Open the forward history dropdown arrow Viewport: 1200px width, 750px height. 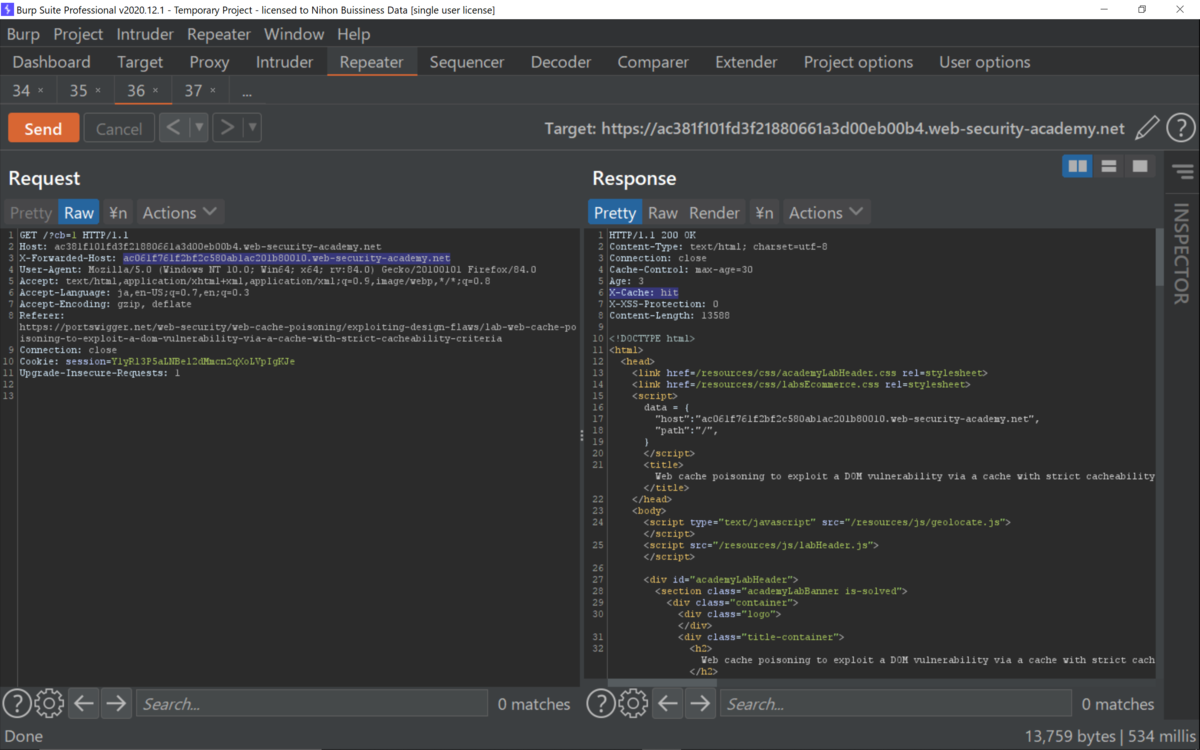click(x=252, y=128)
